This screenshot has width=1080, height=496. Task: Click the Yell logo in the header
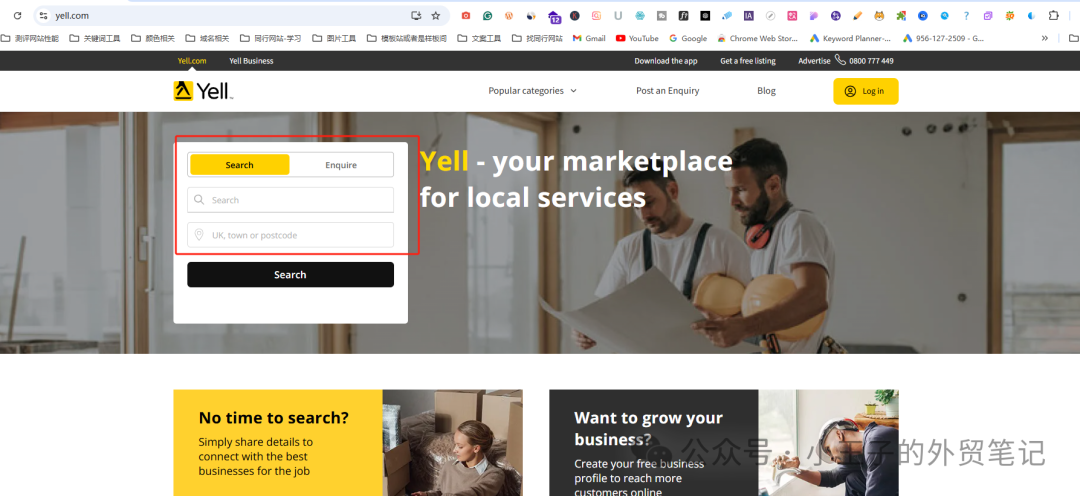coord(203,91)
